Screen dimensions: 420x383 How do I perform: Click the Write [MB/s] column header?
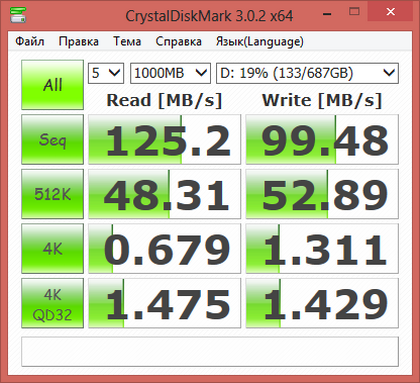point(322,100)
